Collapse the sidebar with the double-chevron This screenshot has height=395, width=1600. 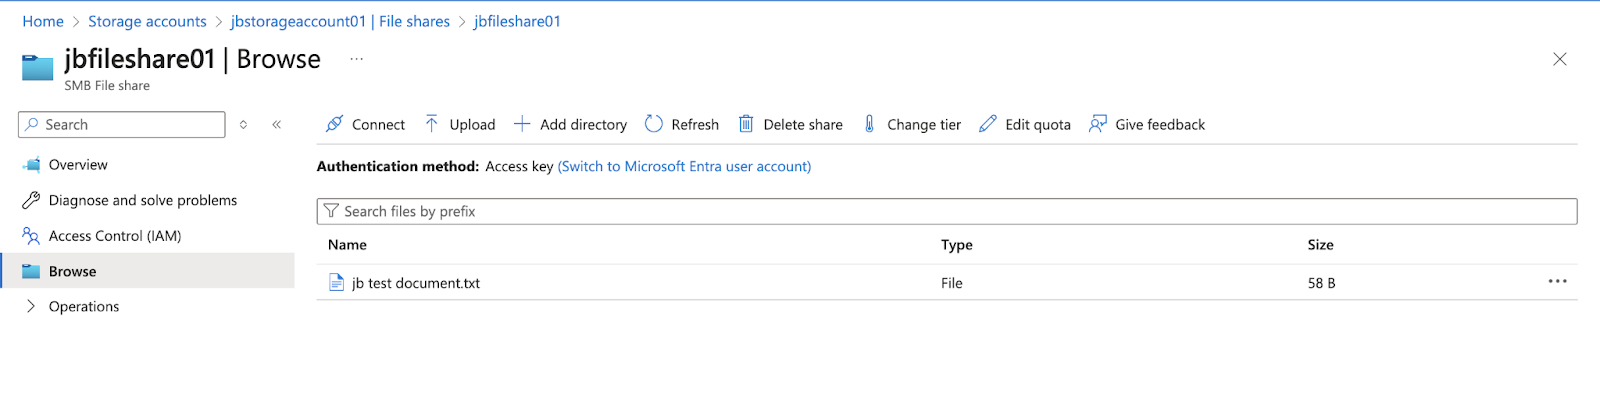pyautogui.click(x=277, y=124)
